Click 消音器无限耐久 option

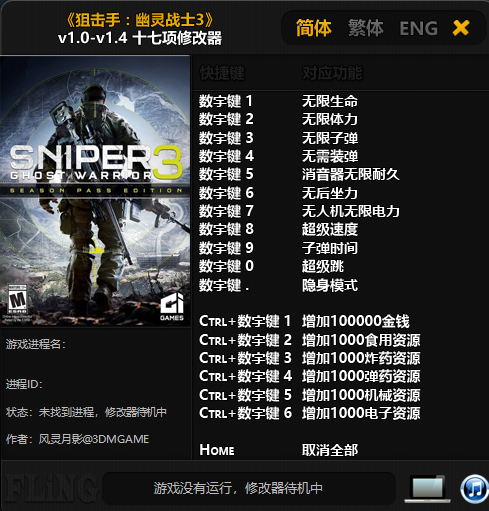(351, 174)
